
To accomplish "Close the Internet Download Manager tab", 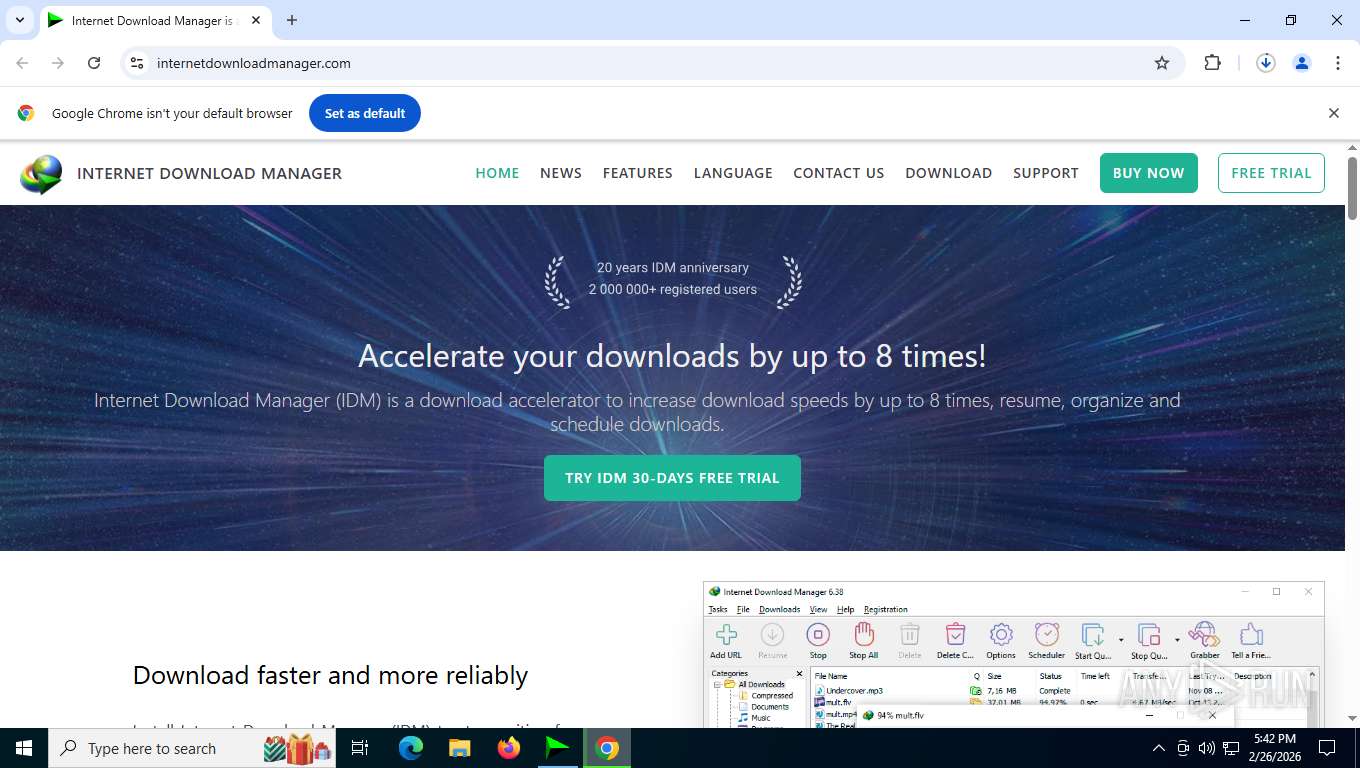I will 256,20.
